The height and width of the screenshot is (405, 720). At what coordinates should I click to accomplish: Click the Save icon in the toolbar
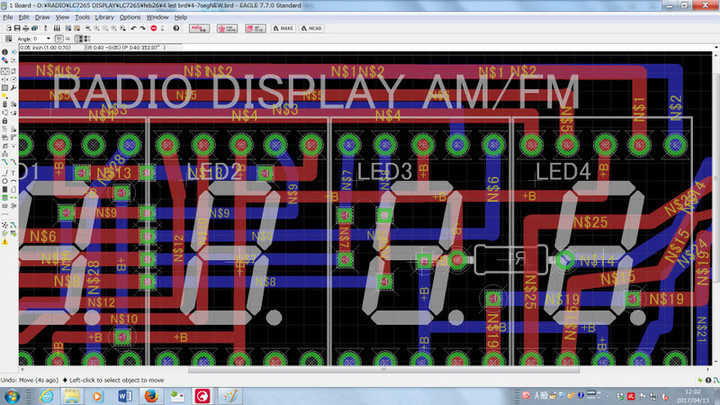17,29
